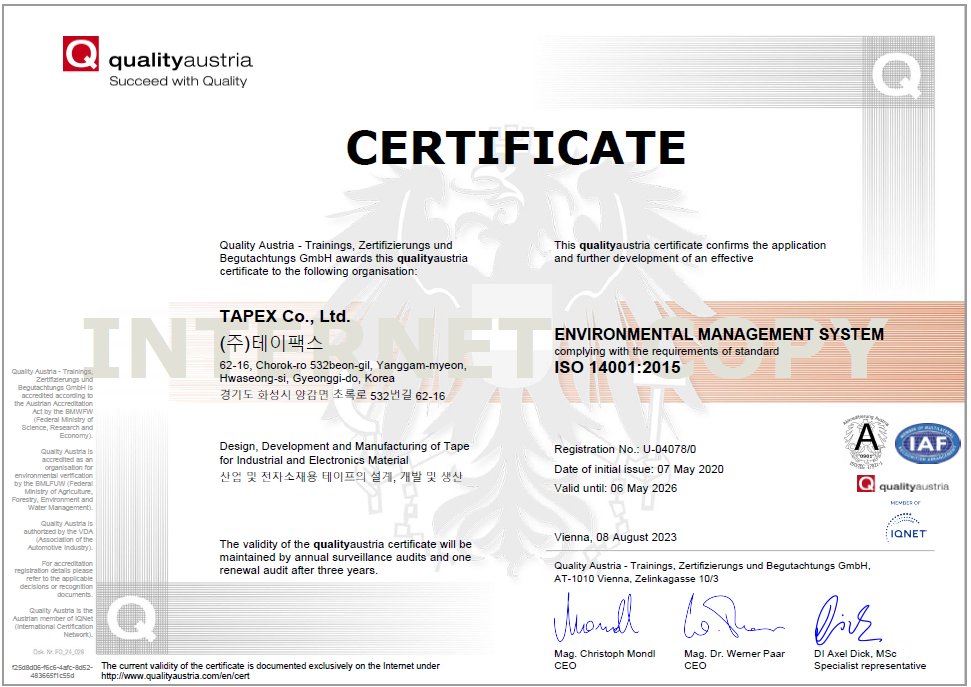
Task: Click 'AT-1010 Vienna, Zelinkagasse 10/3' address
Action: pyautogui.click(x=637, y=579)
